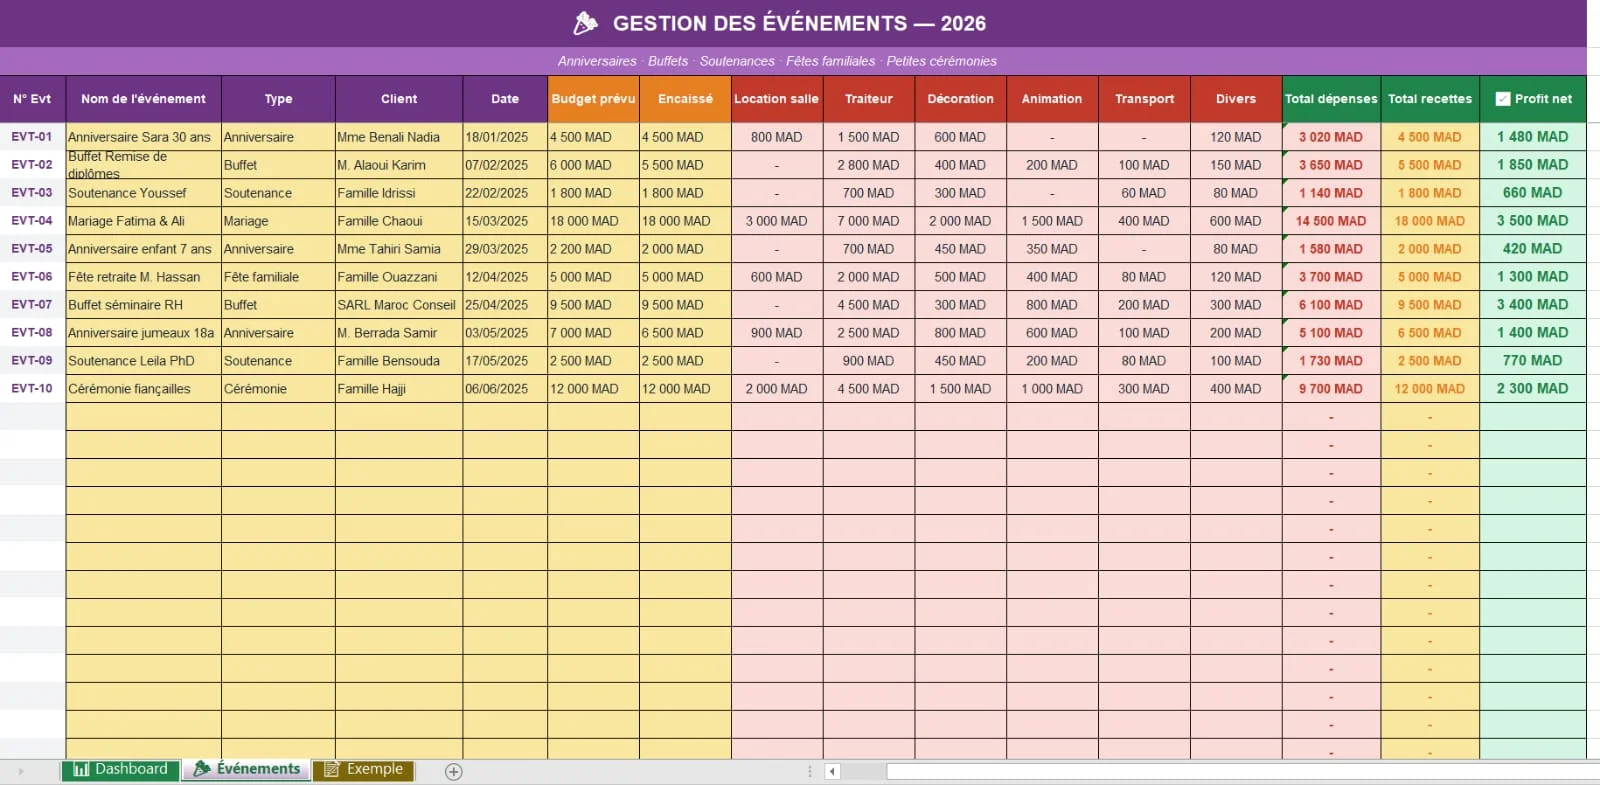Select the Mariage Fatima & Ali cell

pos(143,221)
